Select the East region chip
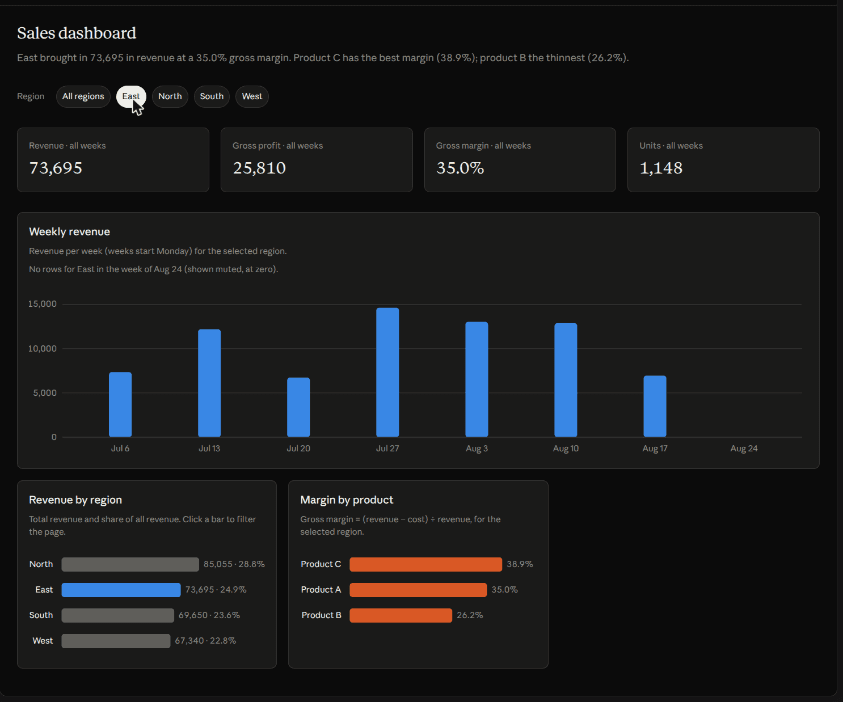Viewport: 843px width, 702px height. 131,96
